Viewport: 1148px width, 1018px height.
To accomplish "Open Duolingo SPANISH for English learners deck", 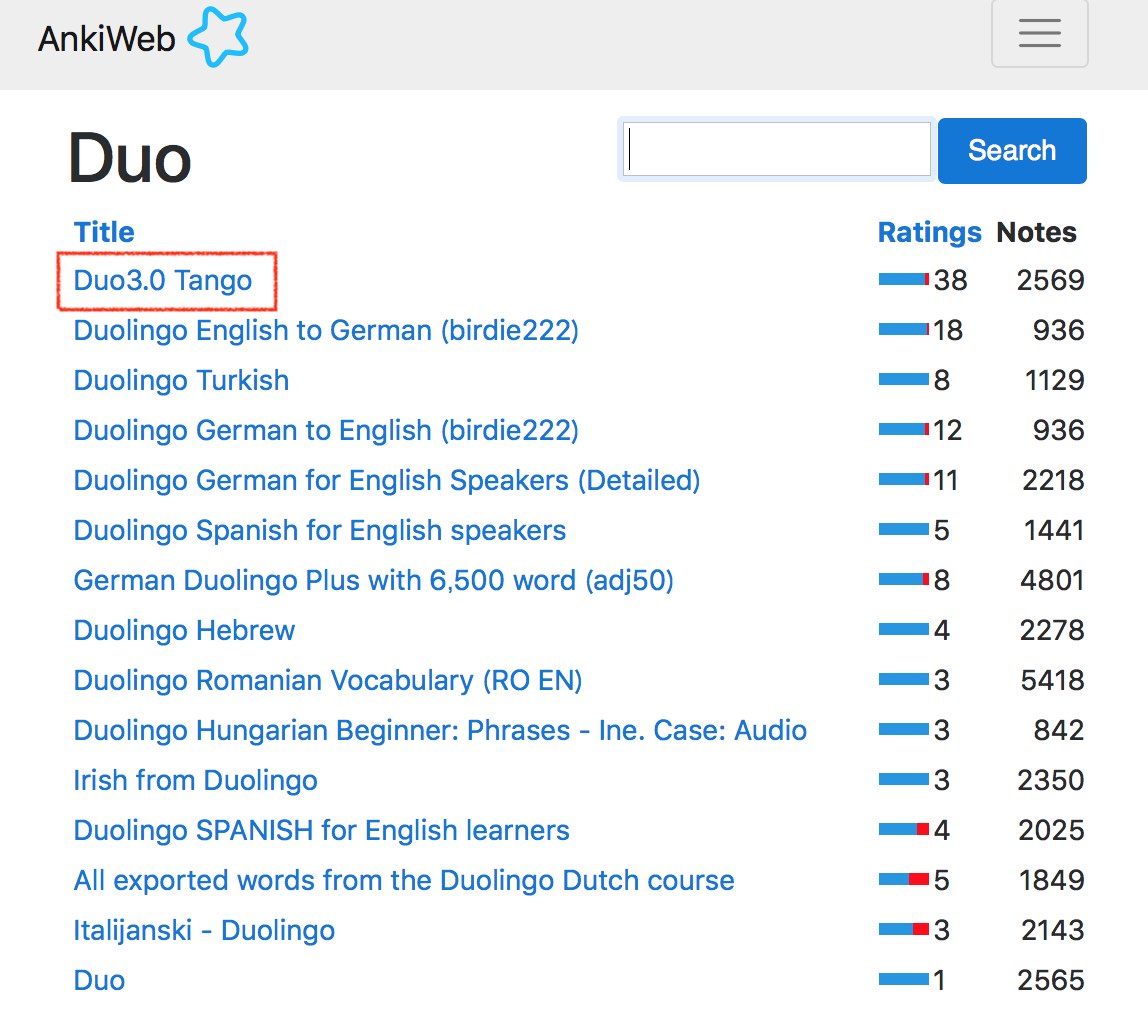I will 321,831.
